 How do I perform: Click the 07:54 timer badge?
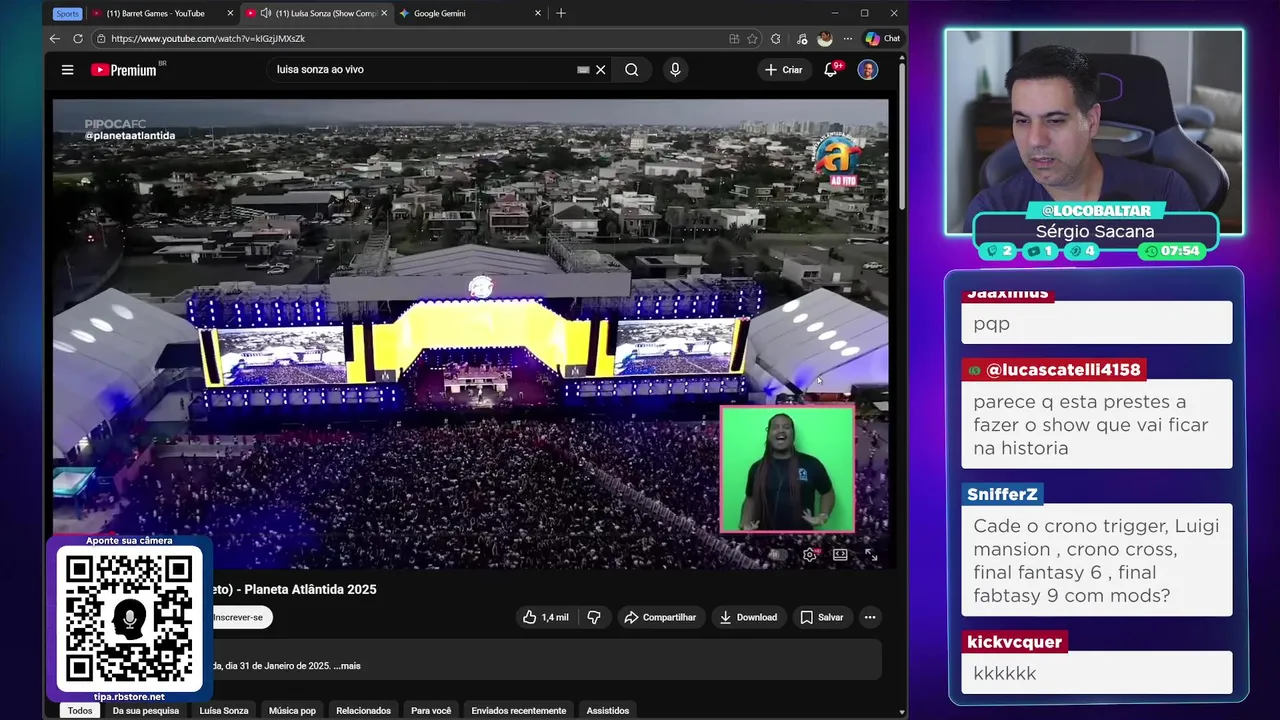coord(1172,251)
